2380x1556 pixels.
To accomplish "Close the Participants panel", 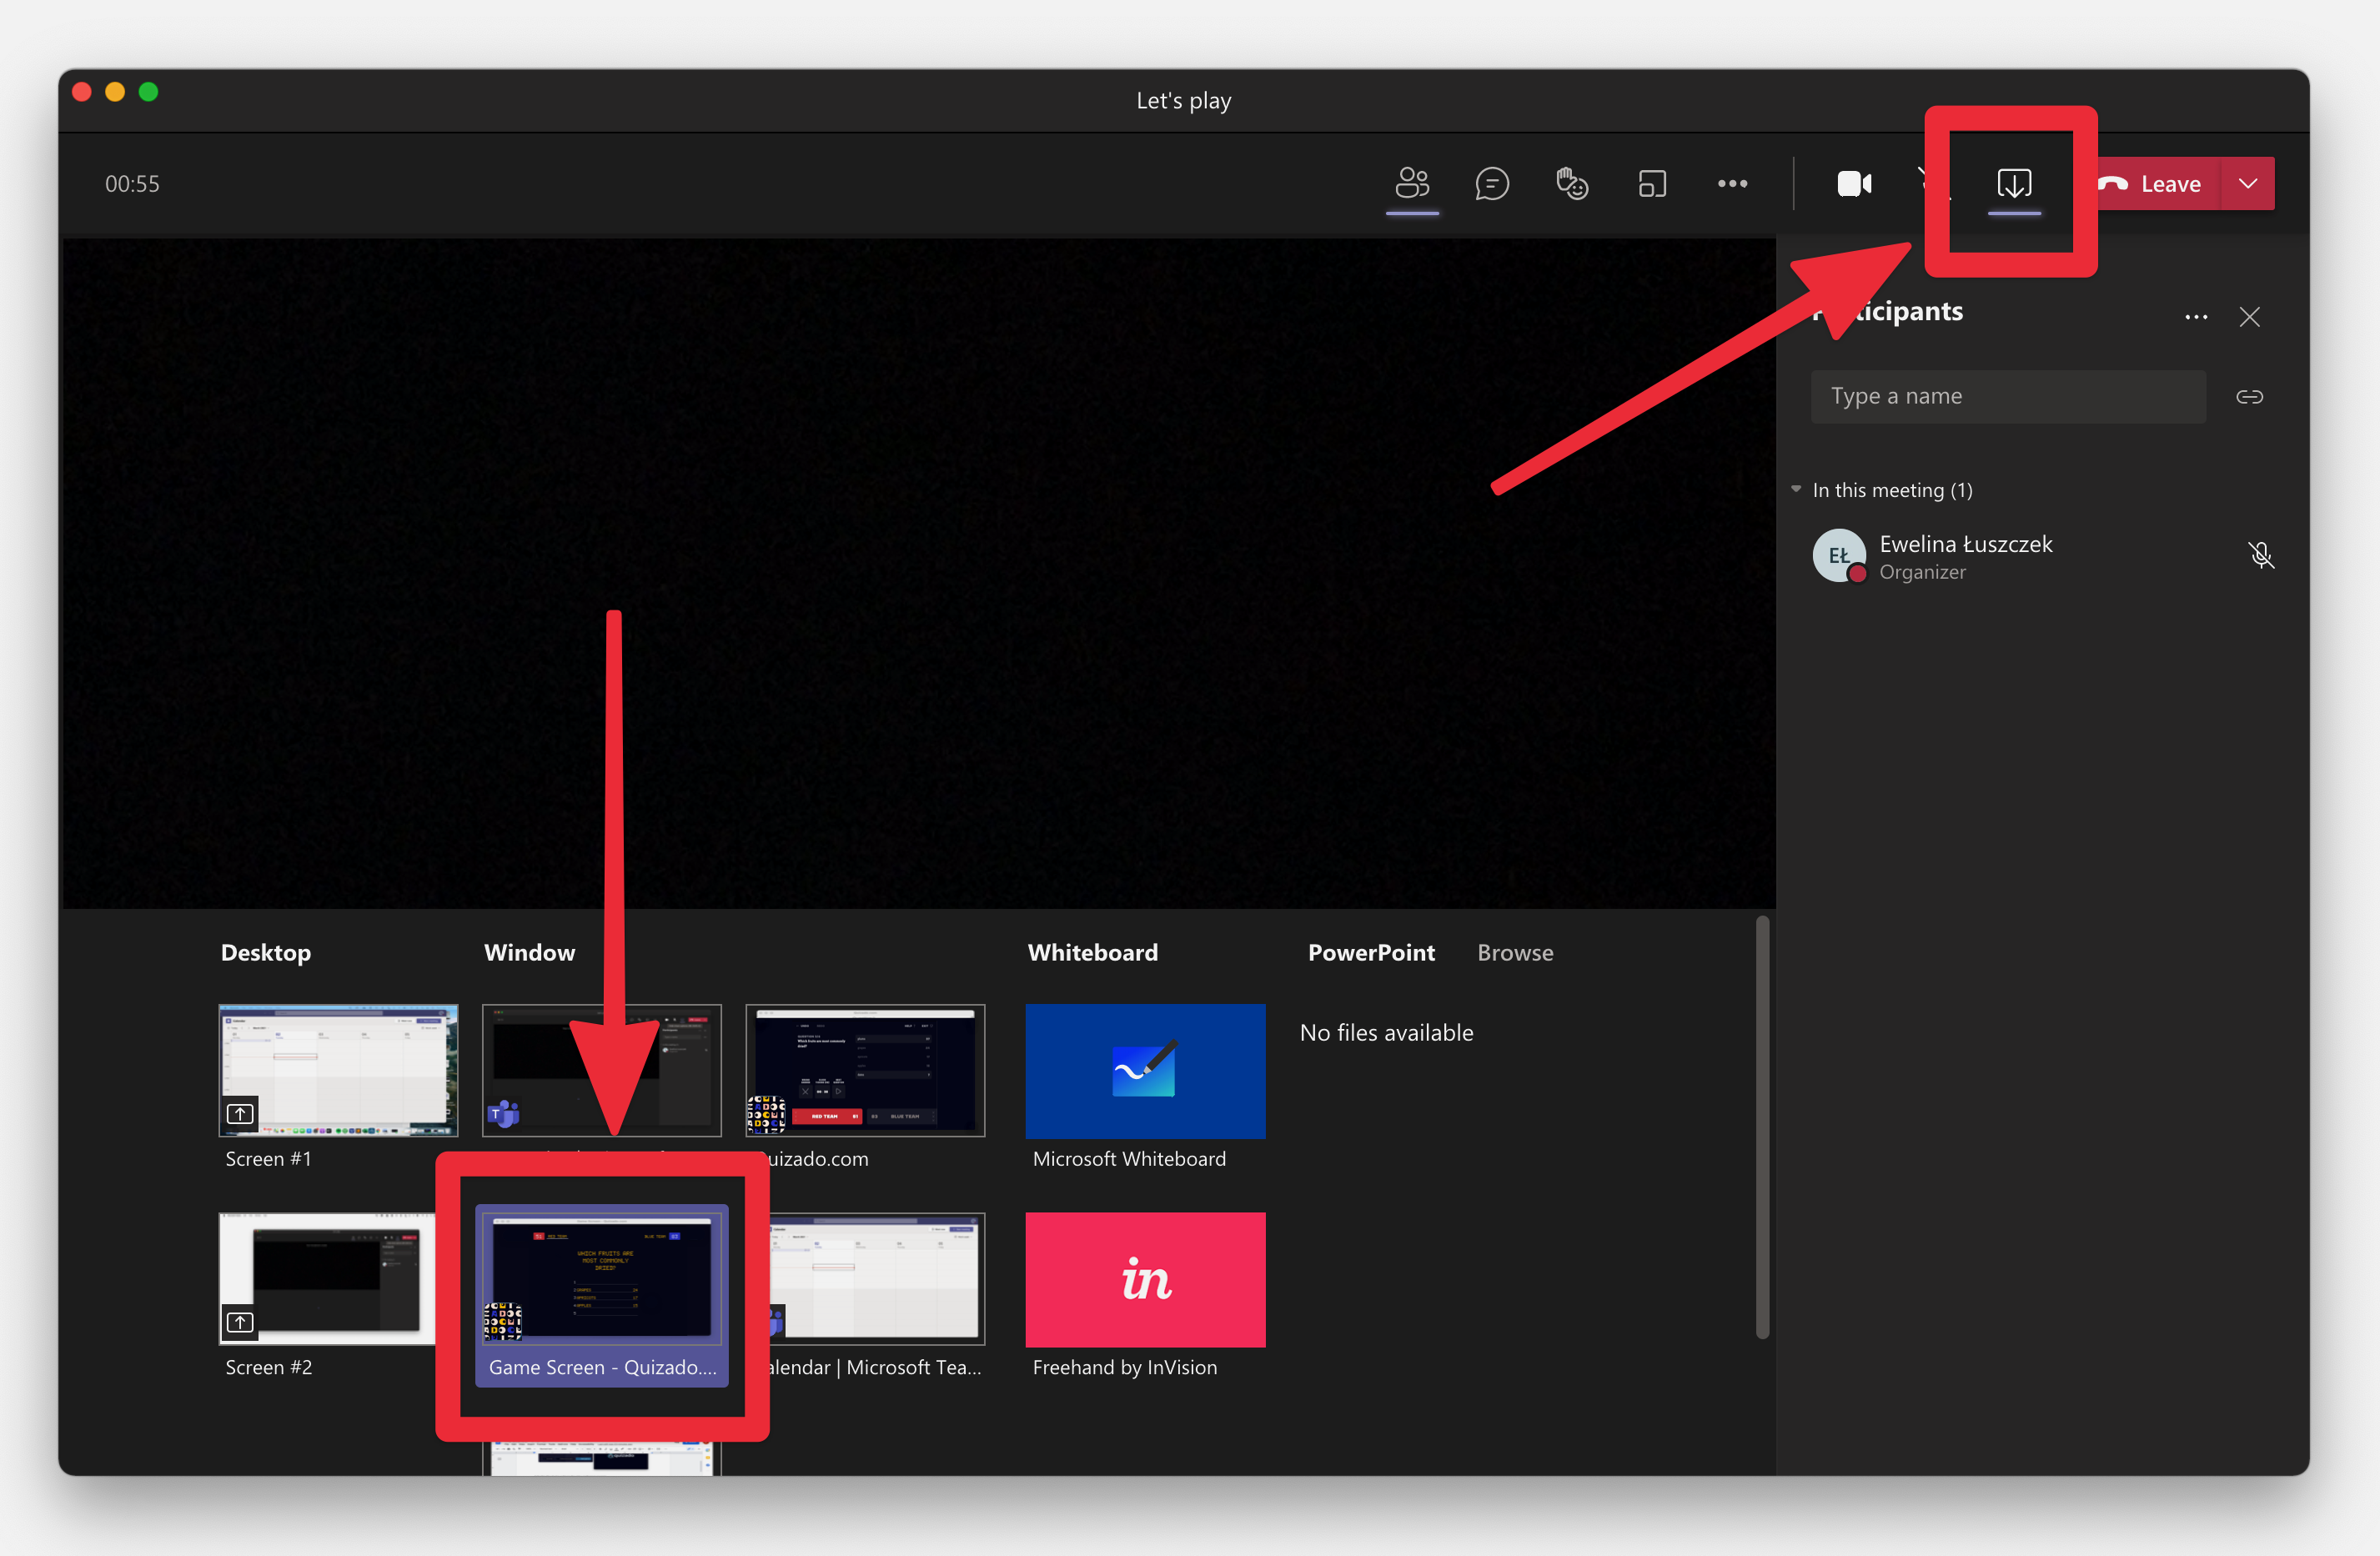I will click(x=2249, y=317).
